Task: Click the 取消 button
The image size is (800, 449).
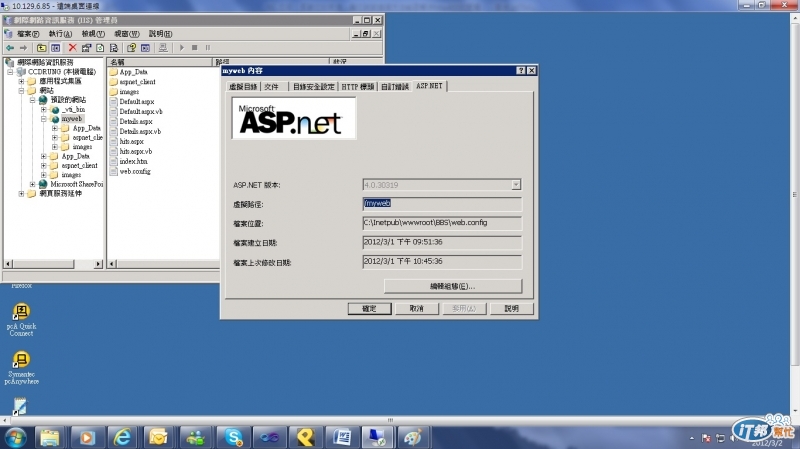Action: tap(417, 309)
